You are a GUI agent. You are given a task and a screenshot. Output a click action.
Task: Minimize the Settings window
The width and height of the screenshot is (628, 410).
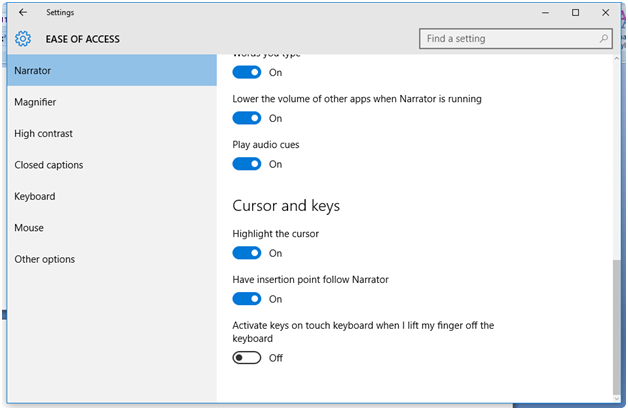[546, 13]
